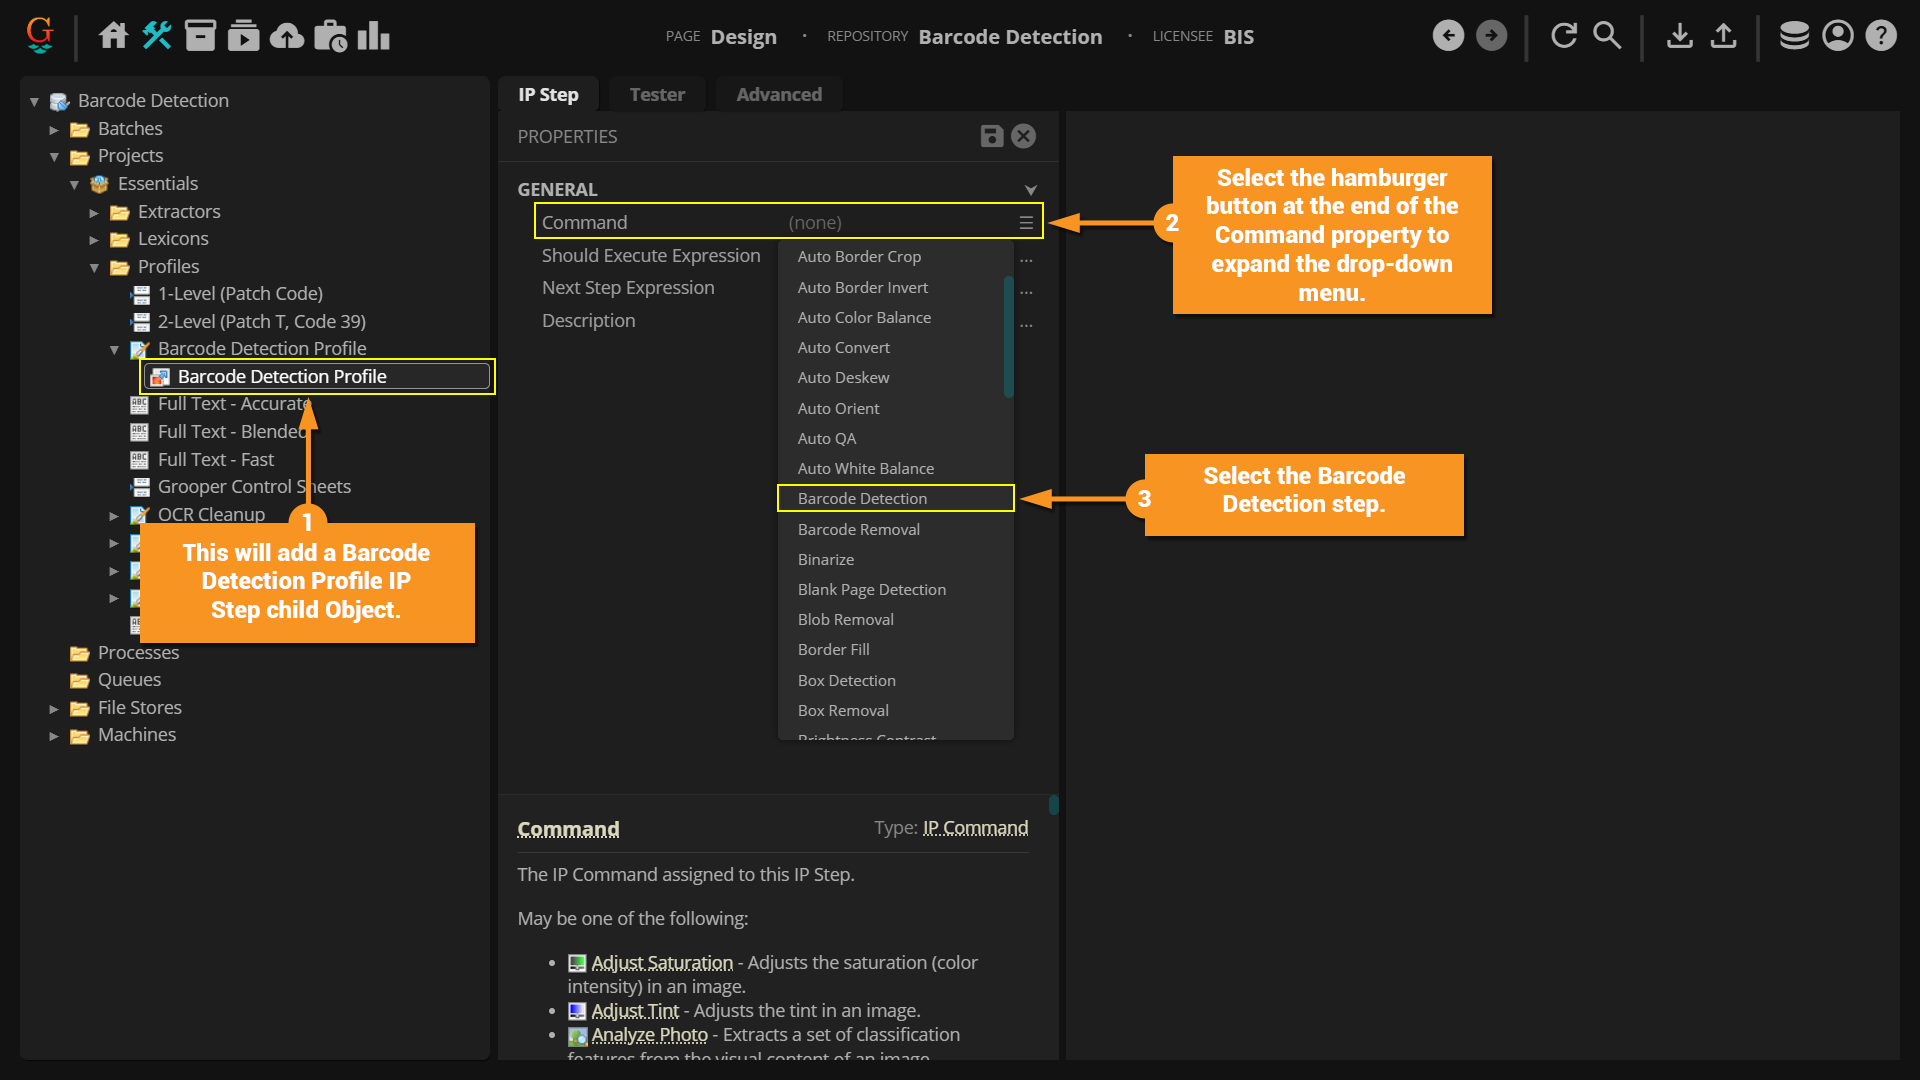Click the help question mark icon
This screenshot has height=1080, width=1920.
[x=1881, y=36]
